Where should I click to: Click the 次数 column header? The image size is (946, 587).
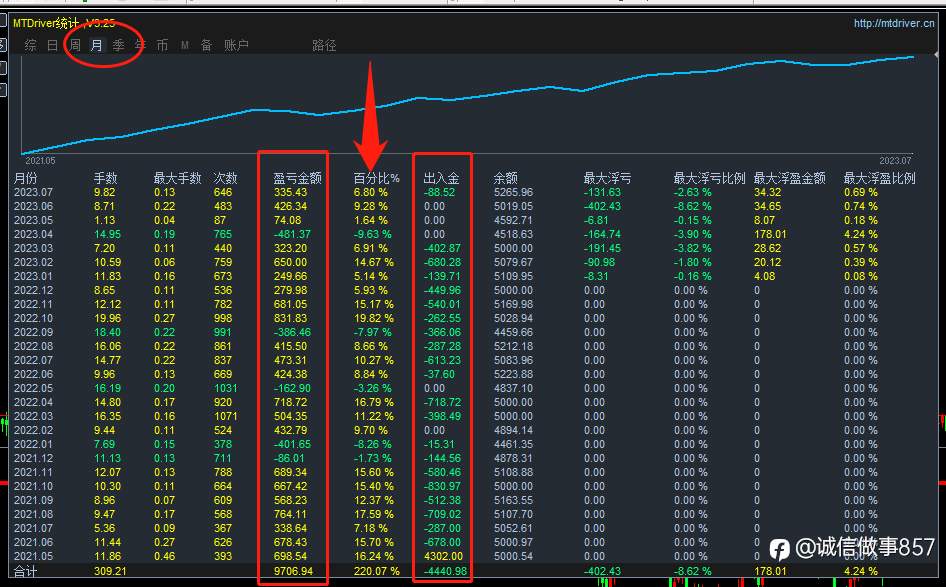point(225,179)
